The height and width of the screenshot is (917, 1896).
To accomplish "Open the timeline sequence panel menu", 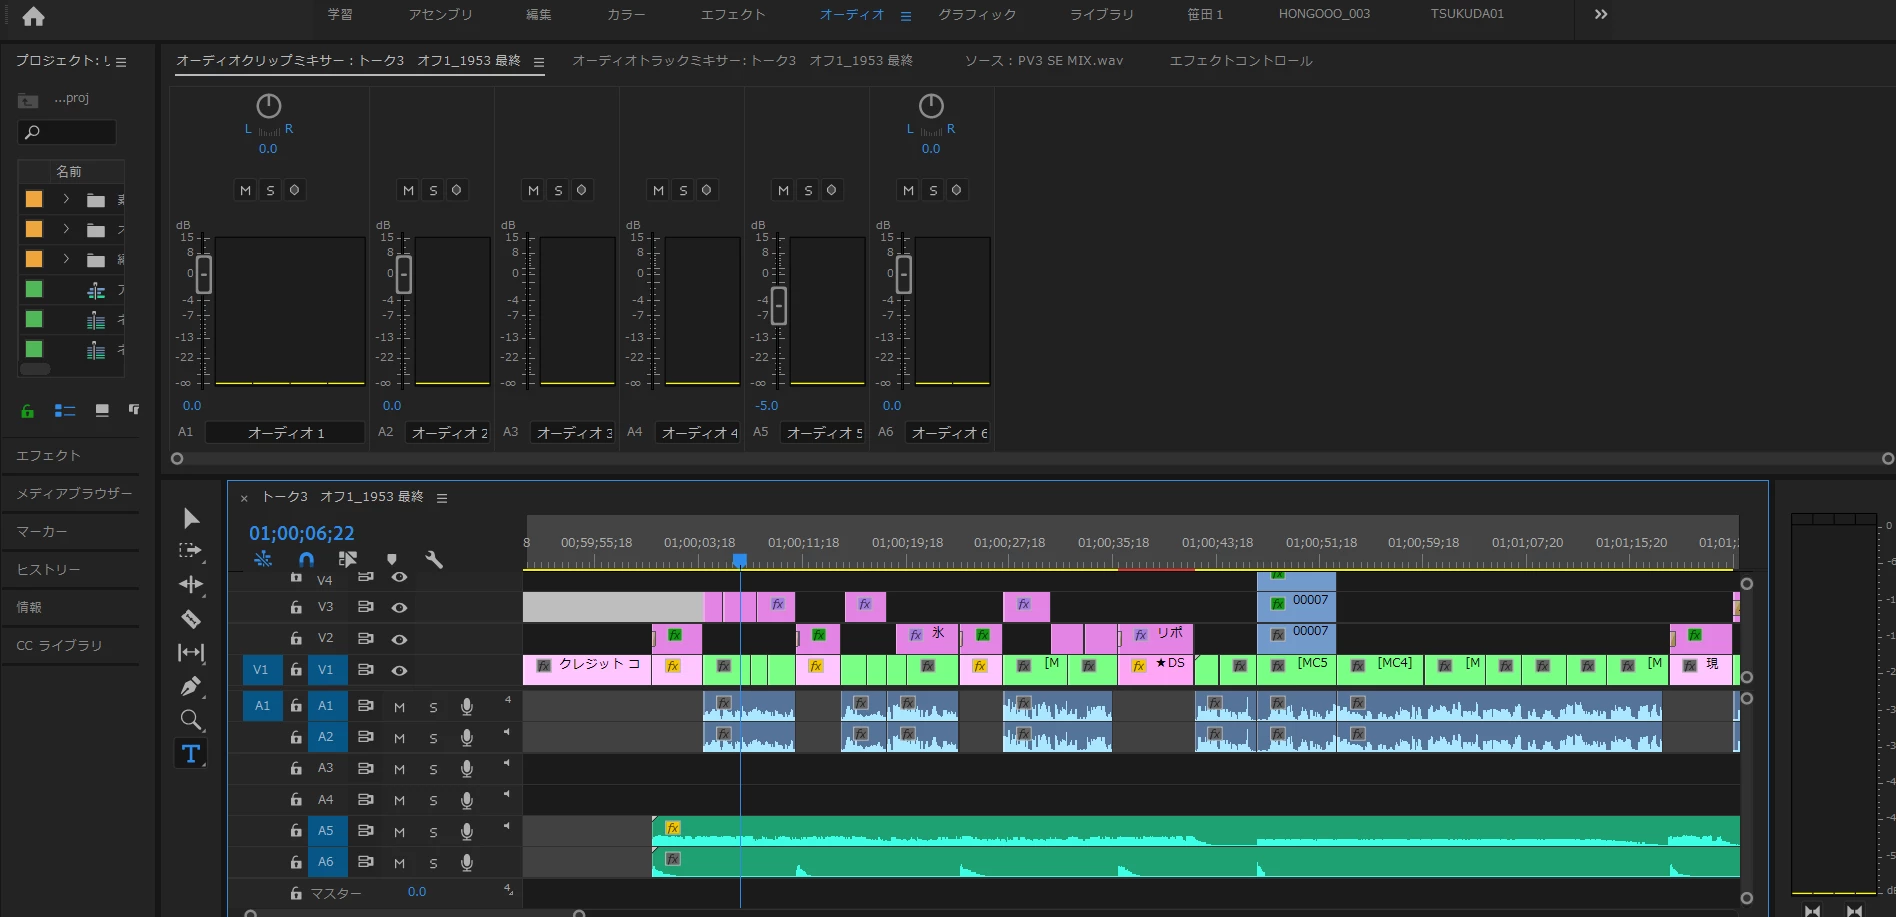I will [x=442, y=498].
